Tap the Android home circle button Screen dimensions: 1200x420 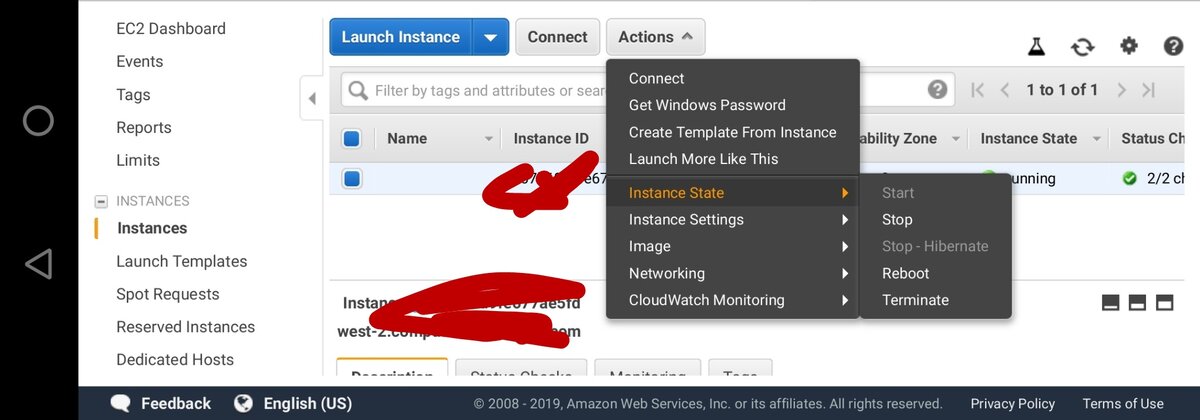coord(38,121)
